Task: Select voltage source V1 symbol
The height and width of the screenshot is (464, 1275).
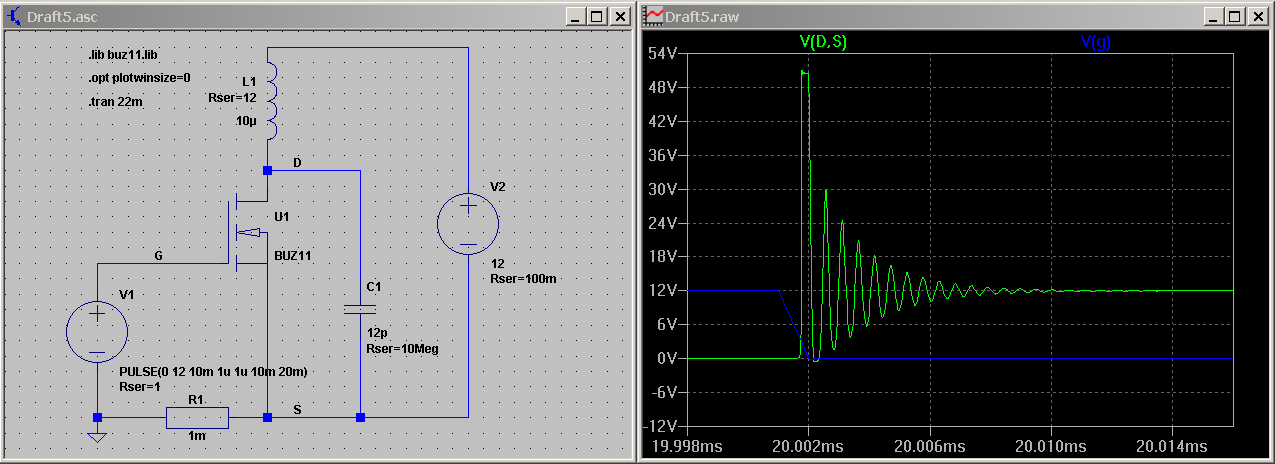Action: (97, 332)
